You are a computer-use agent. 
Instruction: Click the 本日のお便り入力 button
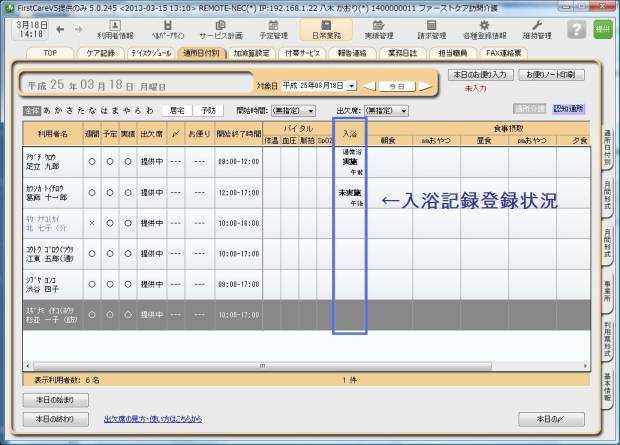coord(481,74)
